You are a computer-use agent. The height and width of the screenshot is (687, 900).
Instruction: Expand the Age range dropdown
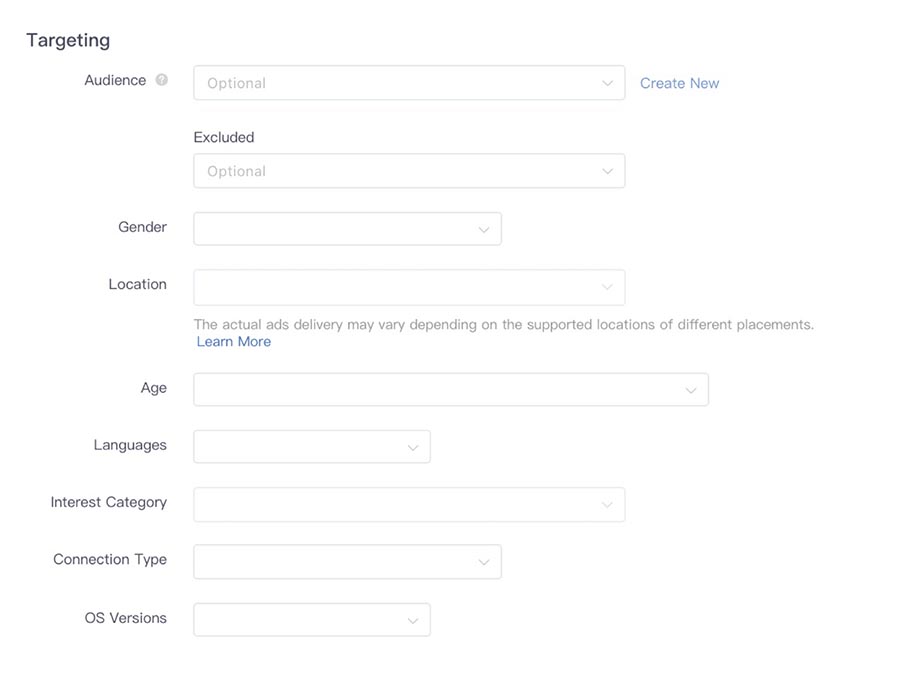click(x=440, y=390)
